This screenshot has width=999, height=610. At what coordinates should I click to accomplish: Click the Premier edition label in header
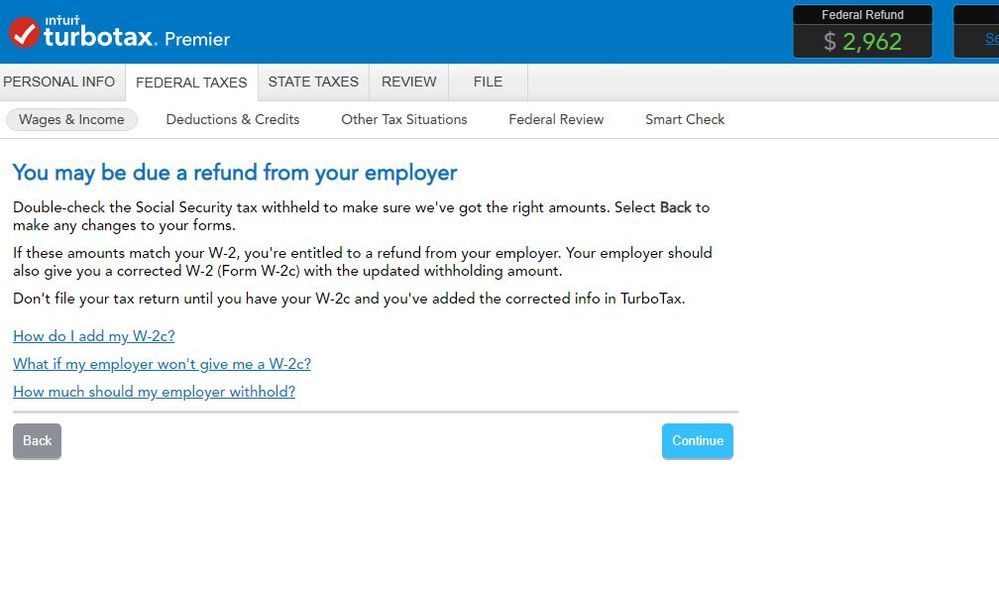point(197,39)
